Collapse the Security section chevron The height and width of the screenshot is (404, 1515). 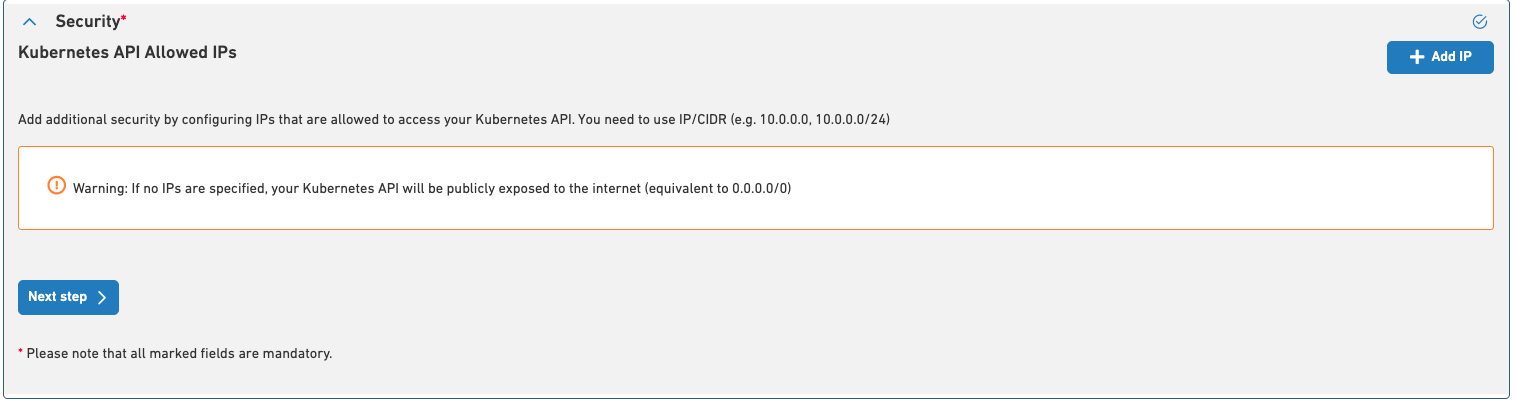[29, 21]
